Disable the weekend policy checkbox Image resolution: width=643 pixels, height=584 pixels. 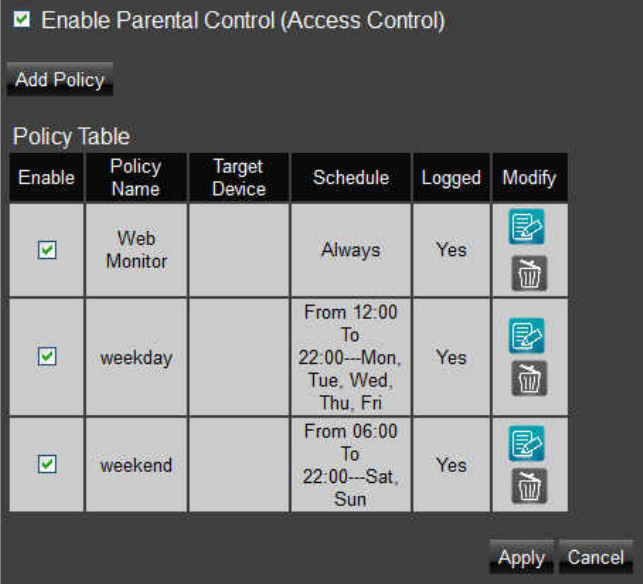[47, 464]
